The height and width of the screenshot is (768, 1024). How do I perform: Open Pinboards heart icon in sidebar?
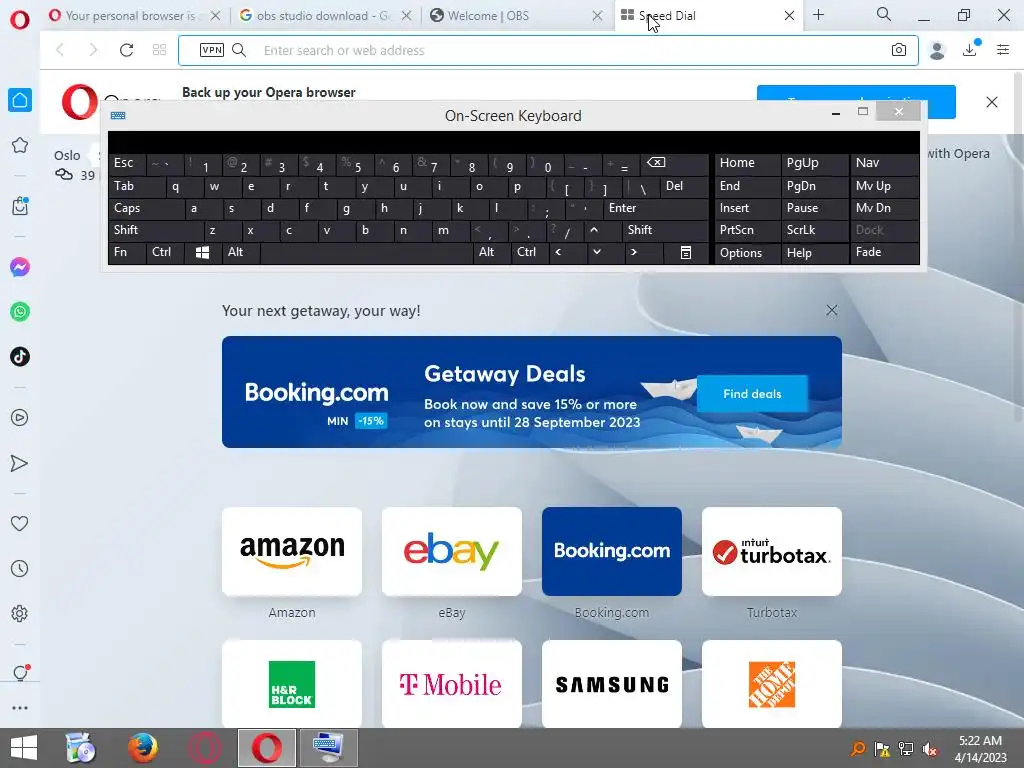(20, 523)
